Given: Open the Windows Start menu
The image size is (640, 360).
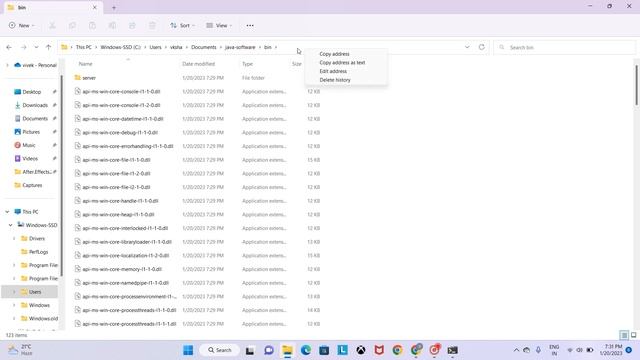Looking at the screenshot, I should pyautogui.click(x=188, y=350).
